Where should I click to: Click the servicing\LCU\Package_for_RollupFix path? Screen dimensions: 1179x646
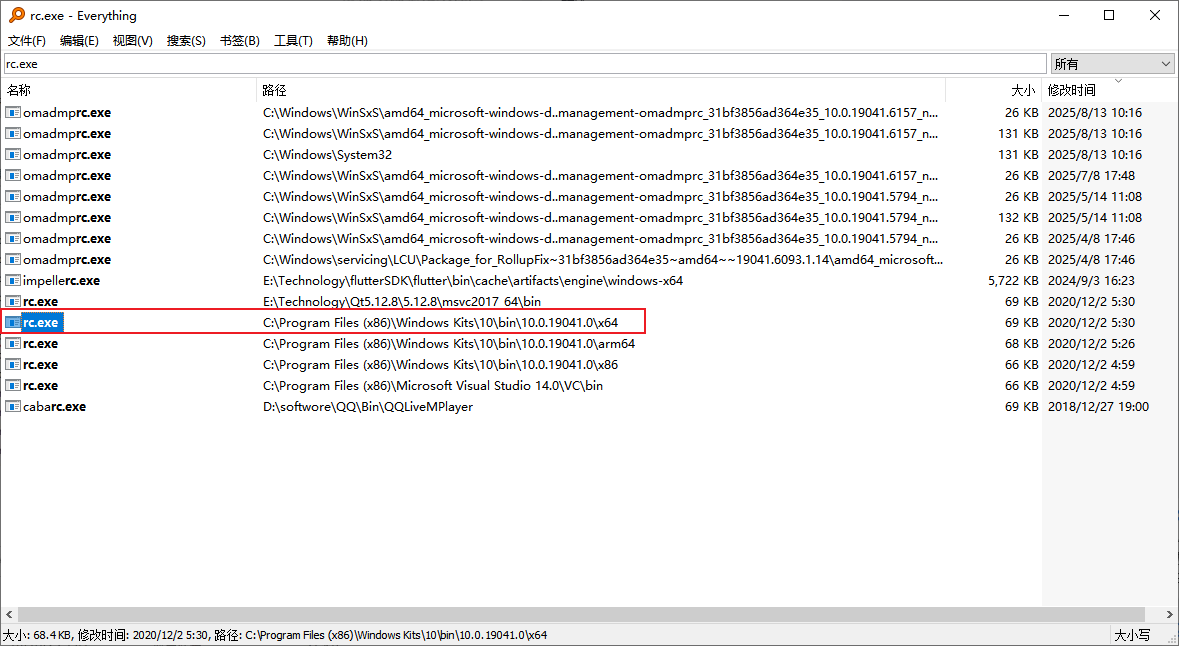[x=602, y=259]
